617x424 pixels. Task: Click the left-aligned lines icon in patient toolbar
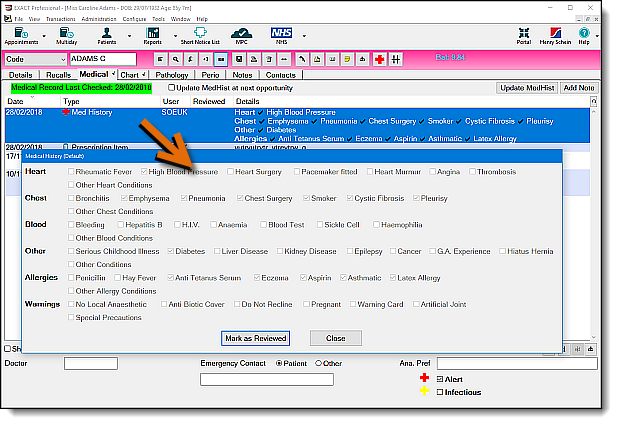pyautogui.click(x=160, y=59)
